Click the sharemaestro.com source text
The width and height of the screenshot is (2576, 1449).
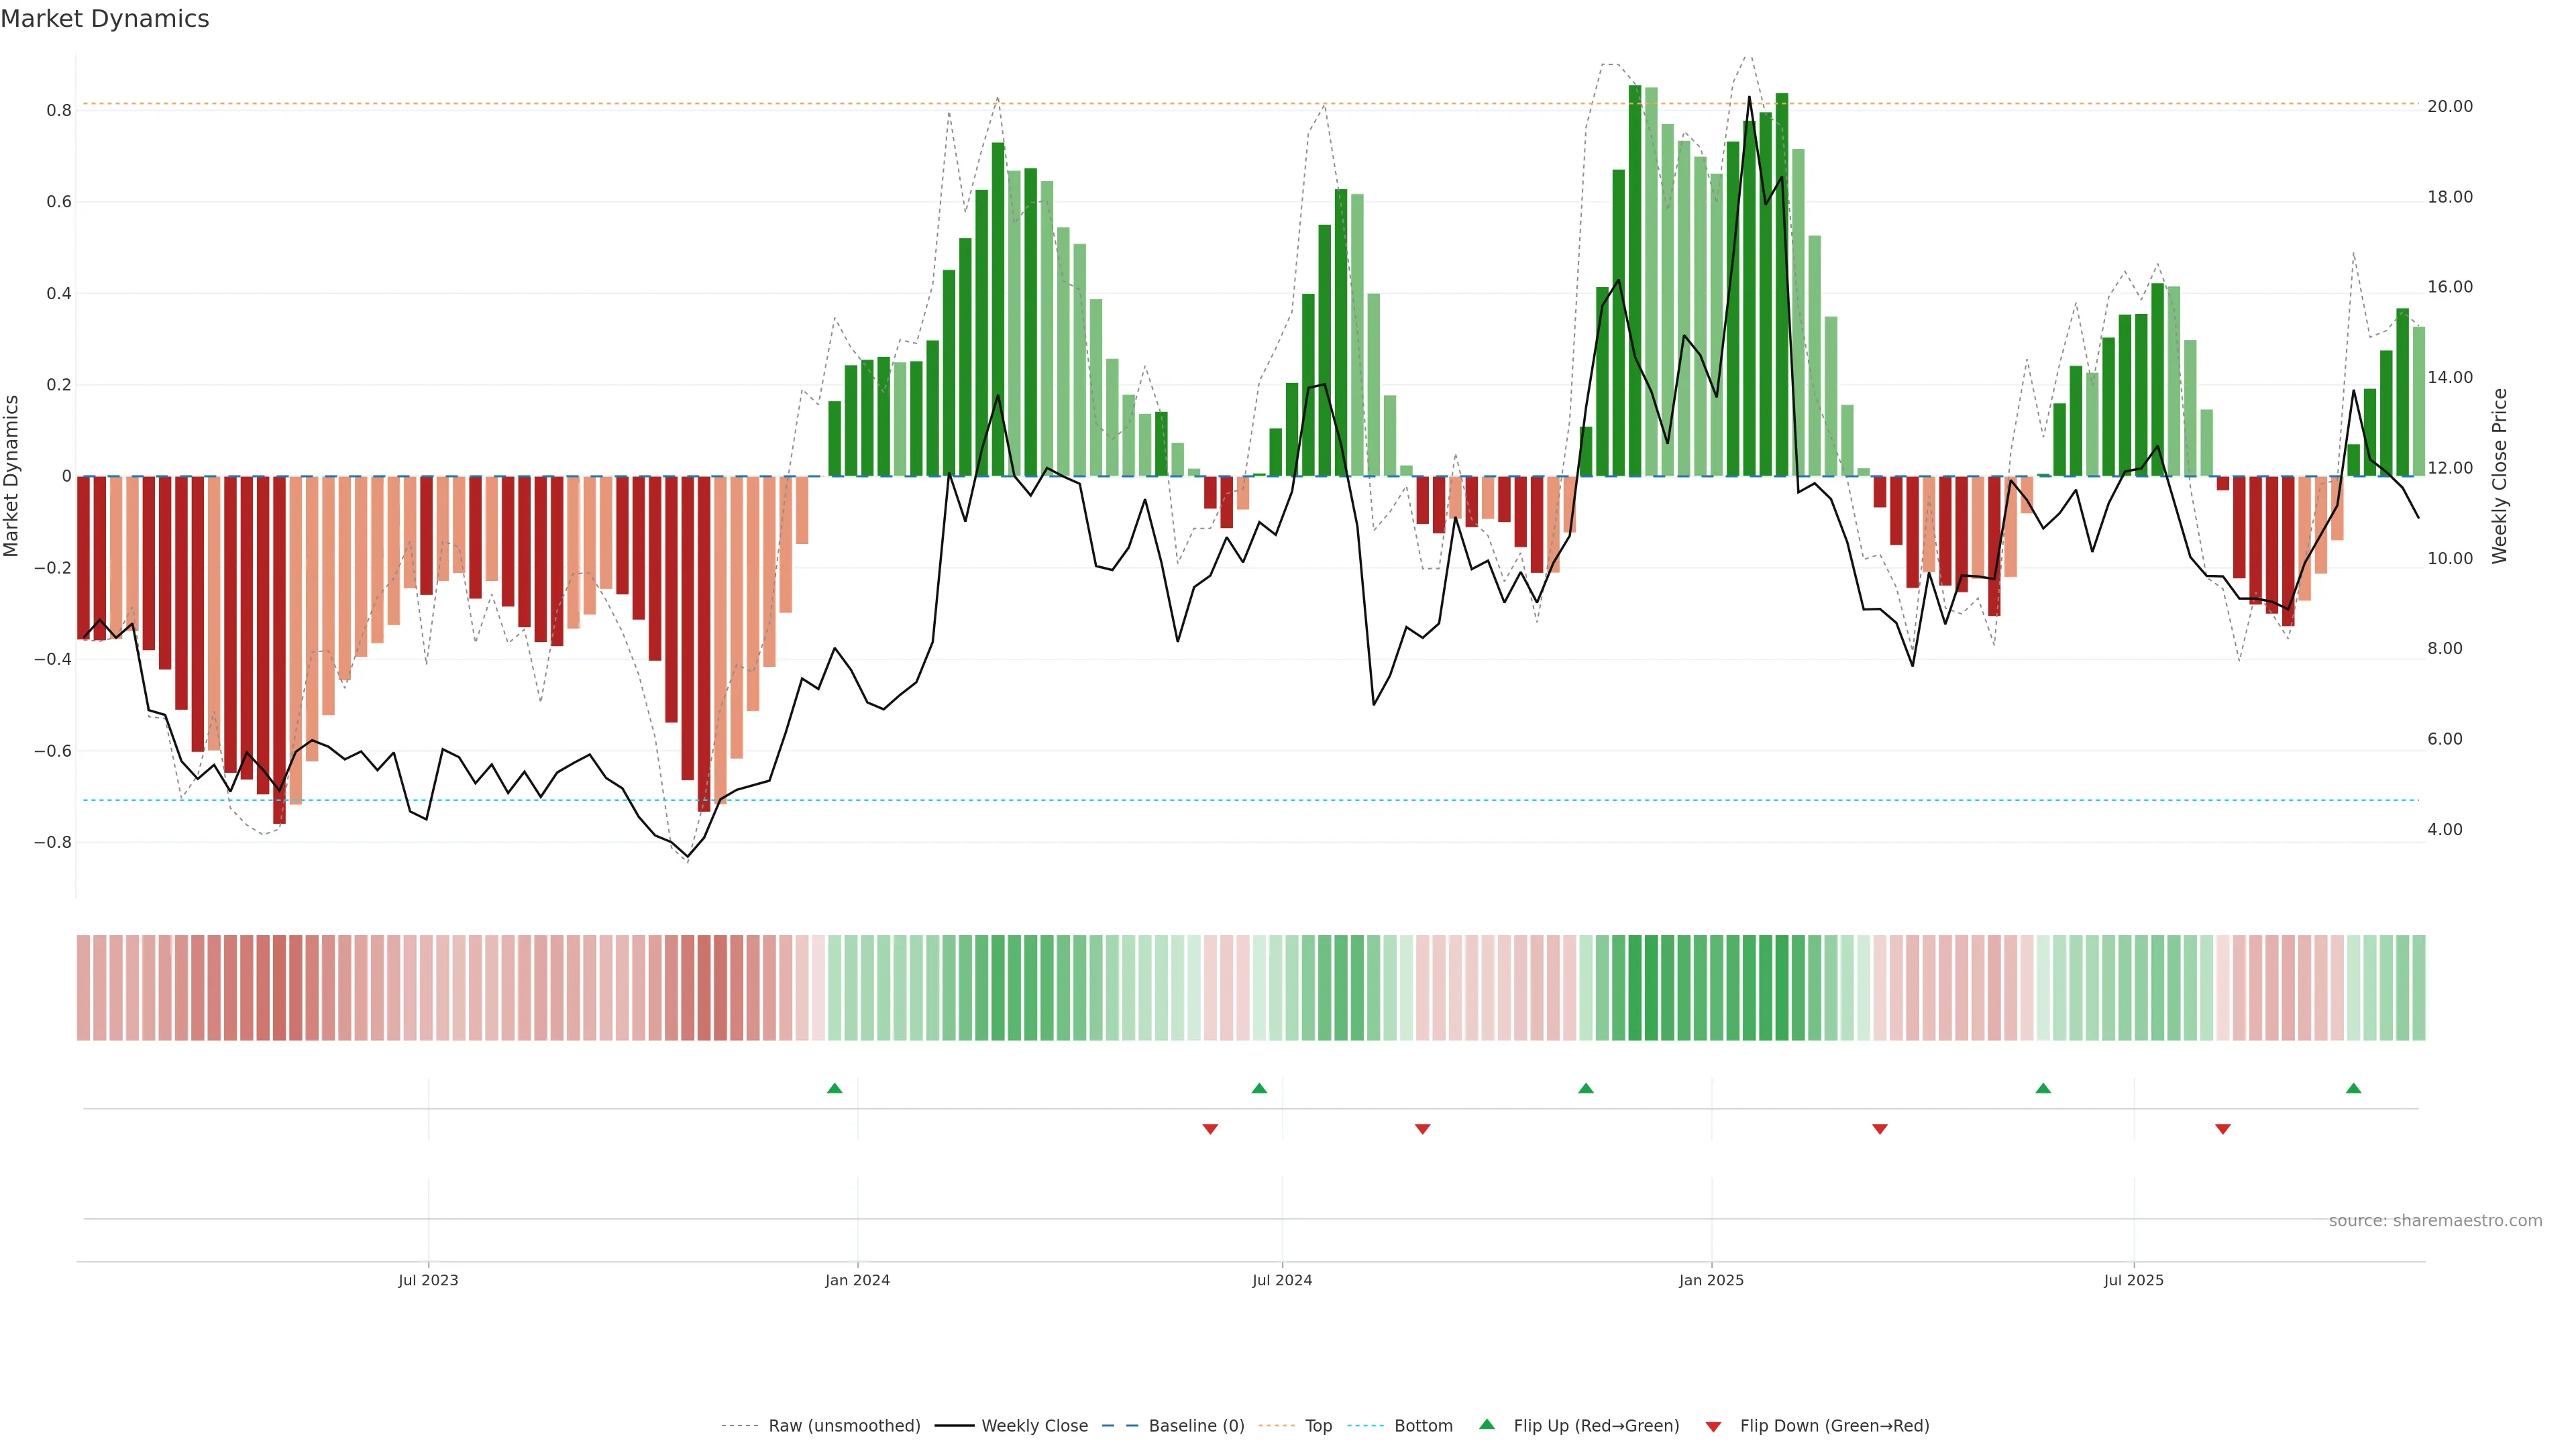click(2435, 1221)
